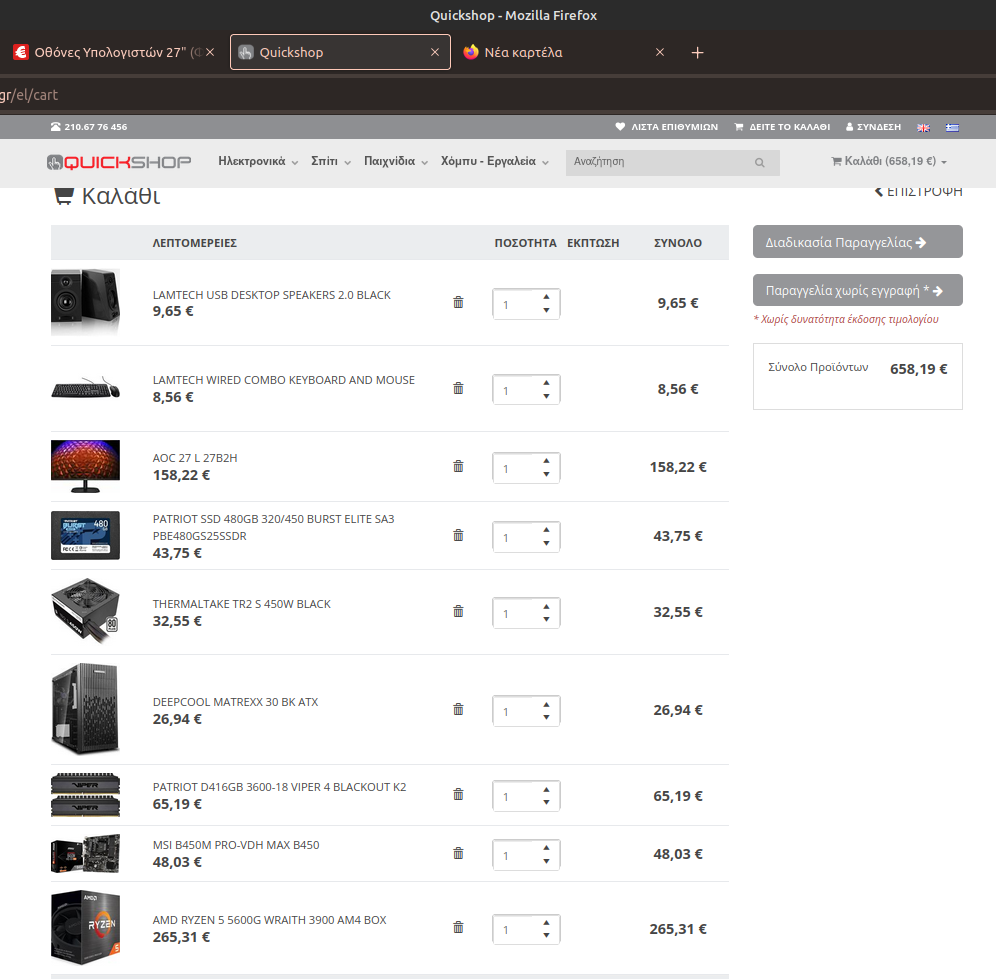Select the Quickshop tab
Image resolution: width=996 pixels, height=979 pixels.
click(x=340, y=52)
